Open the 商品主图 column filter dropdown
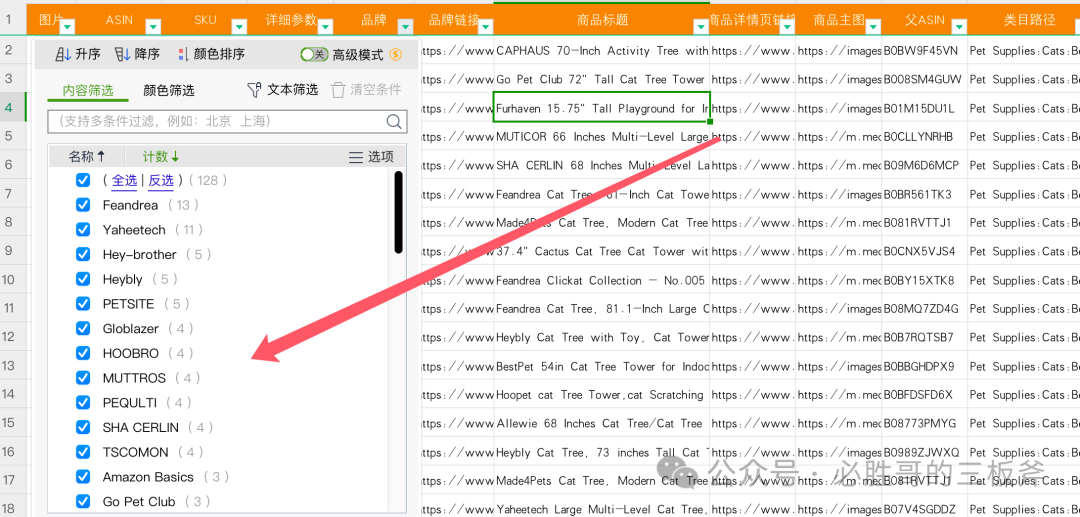This screenshot has width=1080, height=517. [x=873, y=28]
